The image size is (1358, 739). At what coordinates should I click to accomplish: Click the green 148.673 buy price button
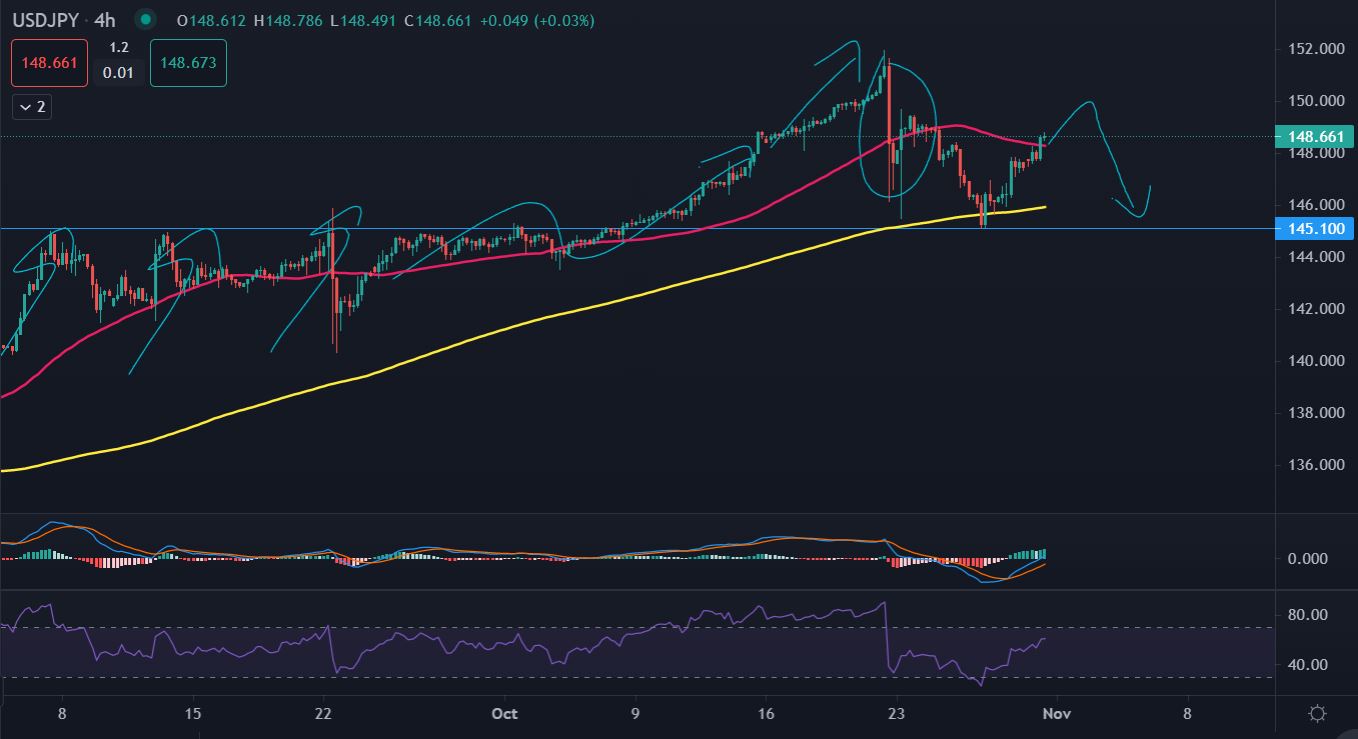(x=188, y=63)
